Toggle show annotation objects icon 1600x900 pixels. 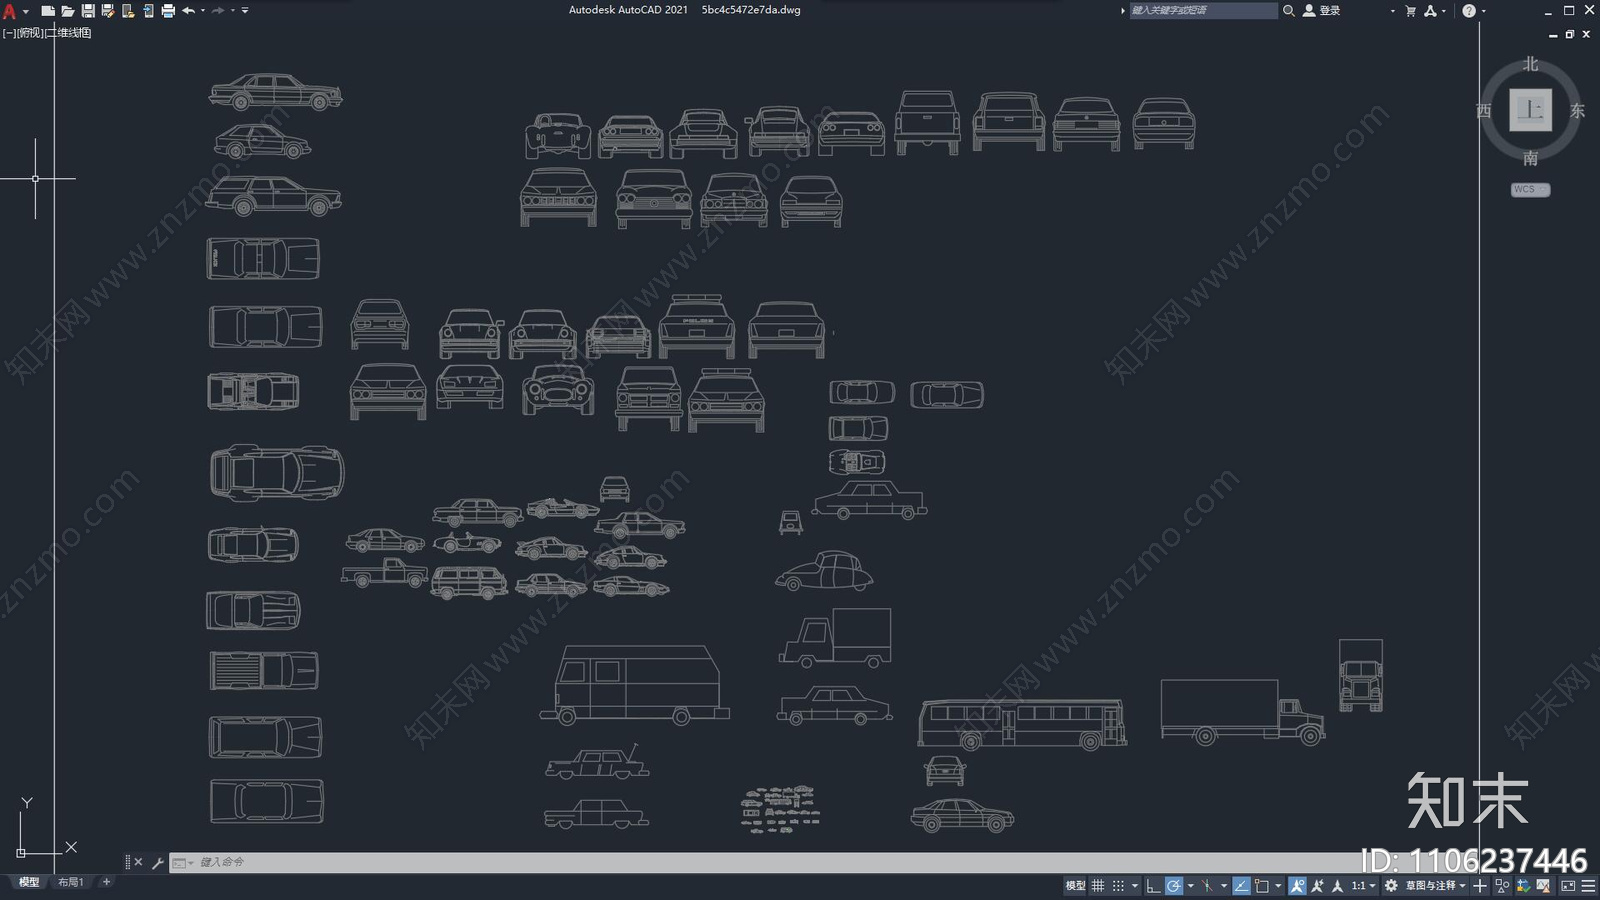(x=1298, y=886)
